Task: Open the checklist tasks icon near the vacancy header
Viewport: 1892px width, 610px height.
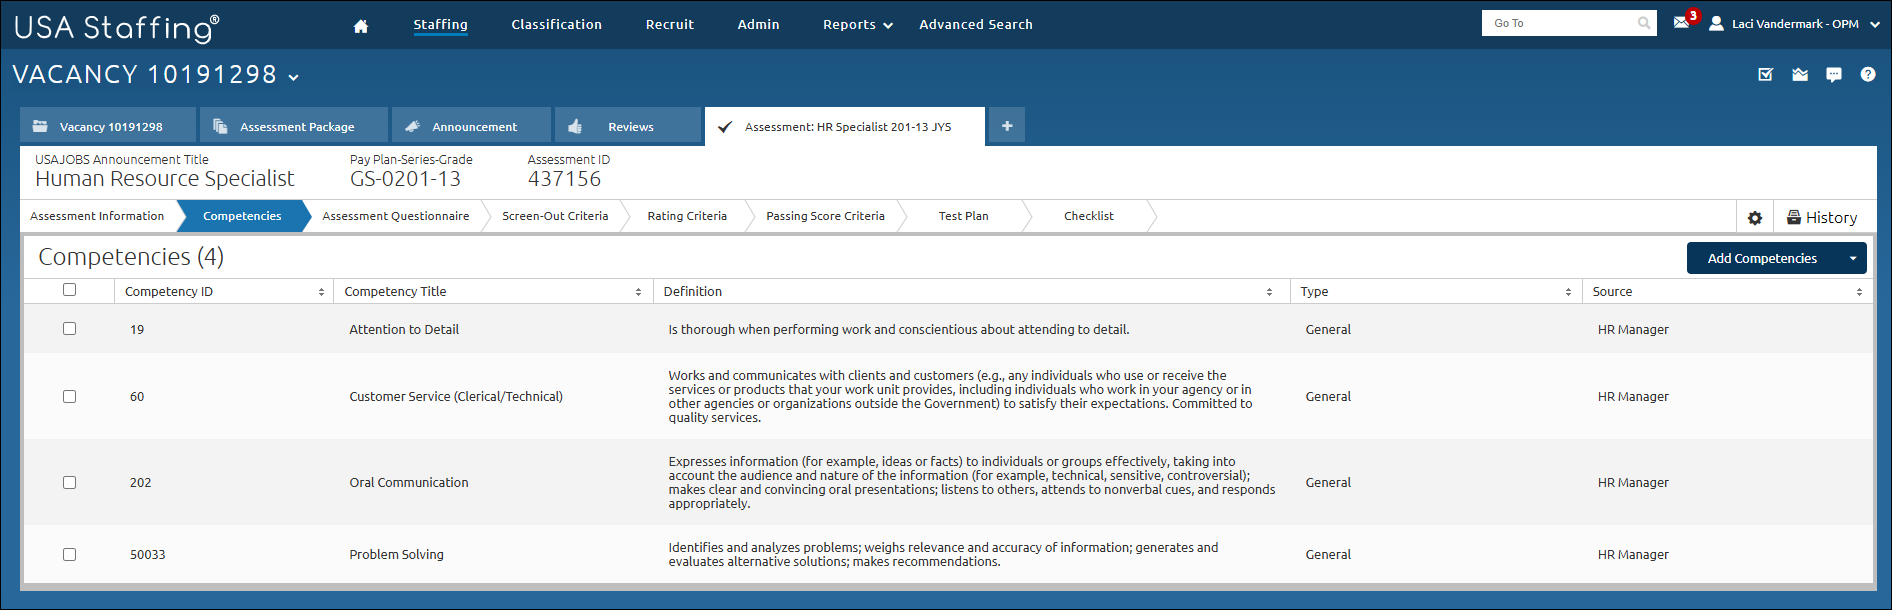Action: (x=1766, y=74)
